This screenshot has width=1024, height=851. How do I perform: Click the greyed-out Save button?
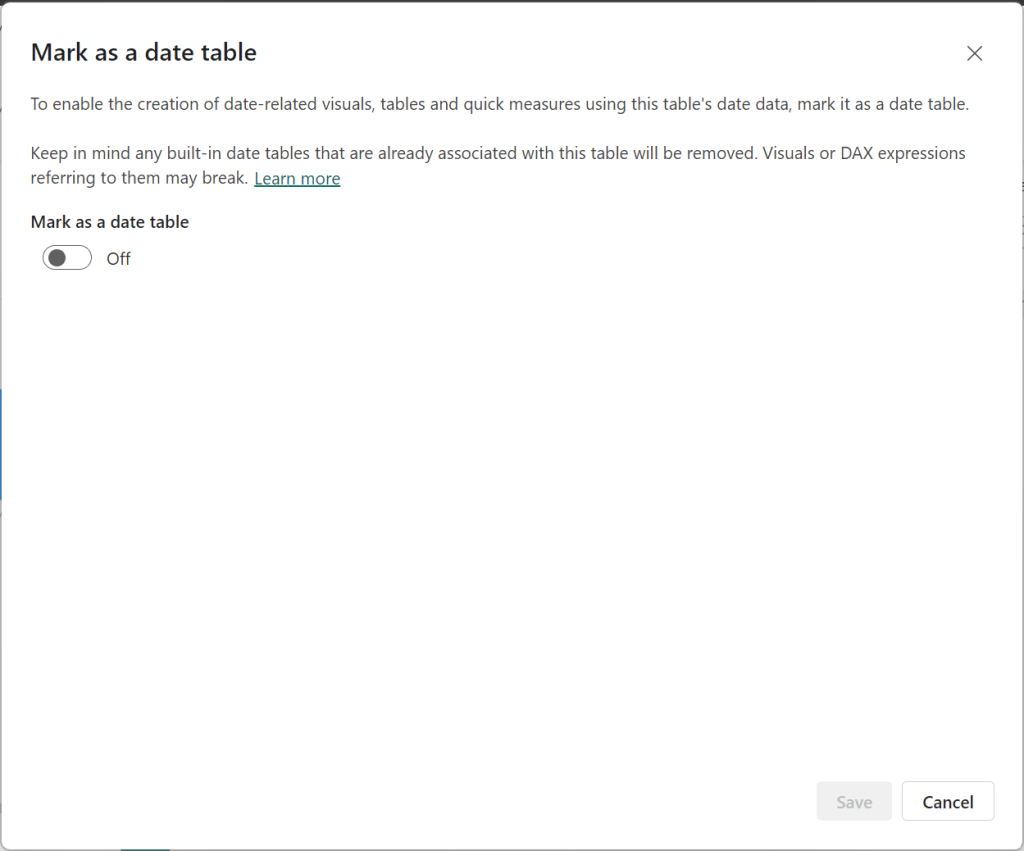(853, 802)
